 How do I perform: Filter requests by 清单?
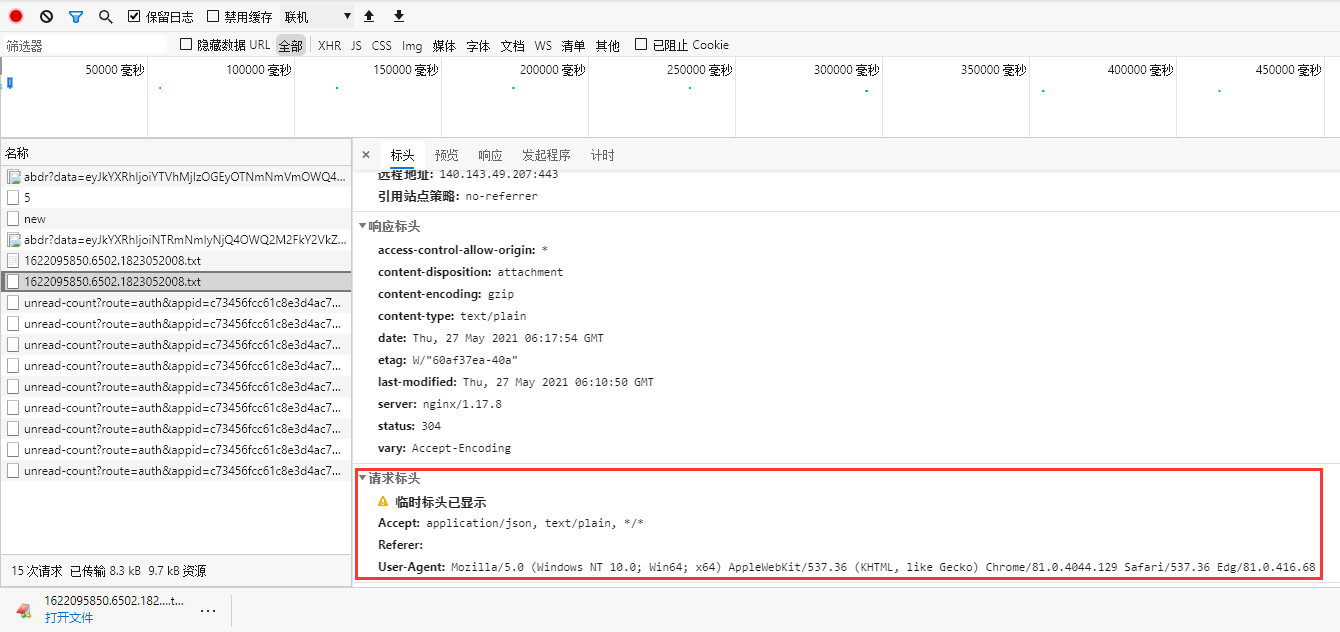coord(573,46)
